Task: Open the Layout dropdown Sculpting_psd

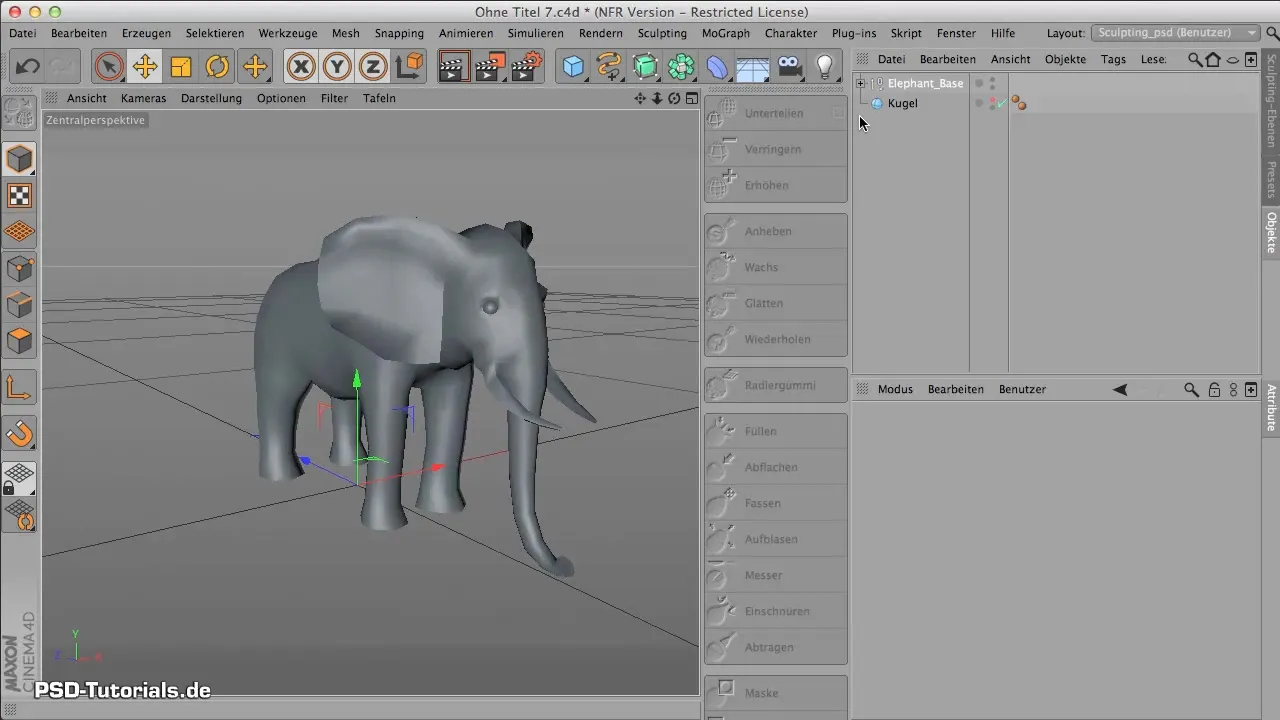Action: coord(1174,33)
